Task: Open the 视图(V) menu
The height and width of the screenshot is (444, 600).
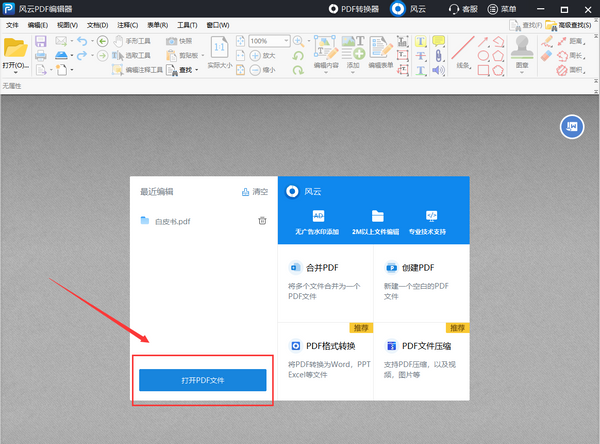Action: (x=67, y=25)
